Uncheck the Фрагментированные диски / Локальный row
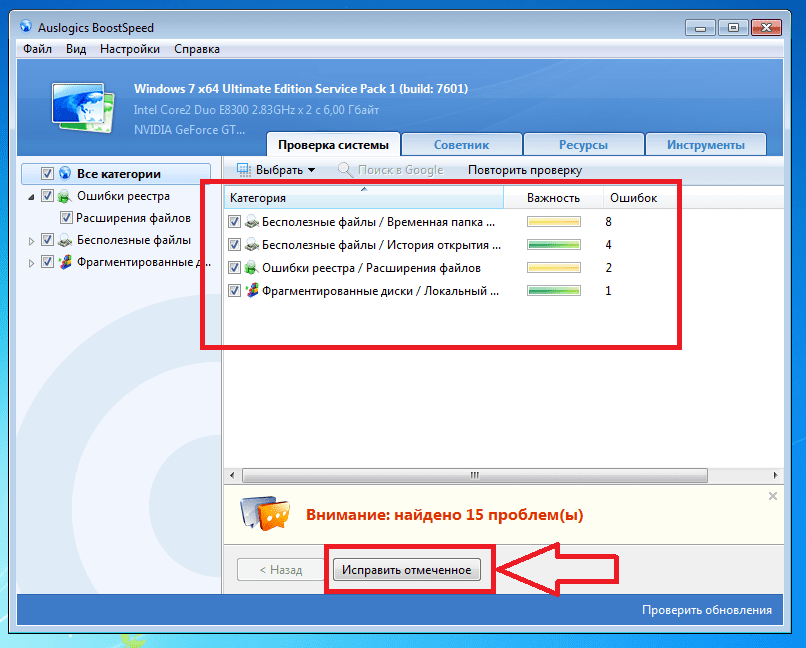 click(x=234, y=291)
